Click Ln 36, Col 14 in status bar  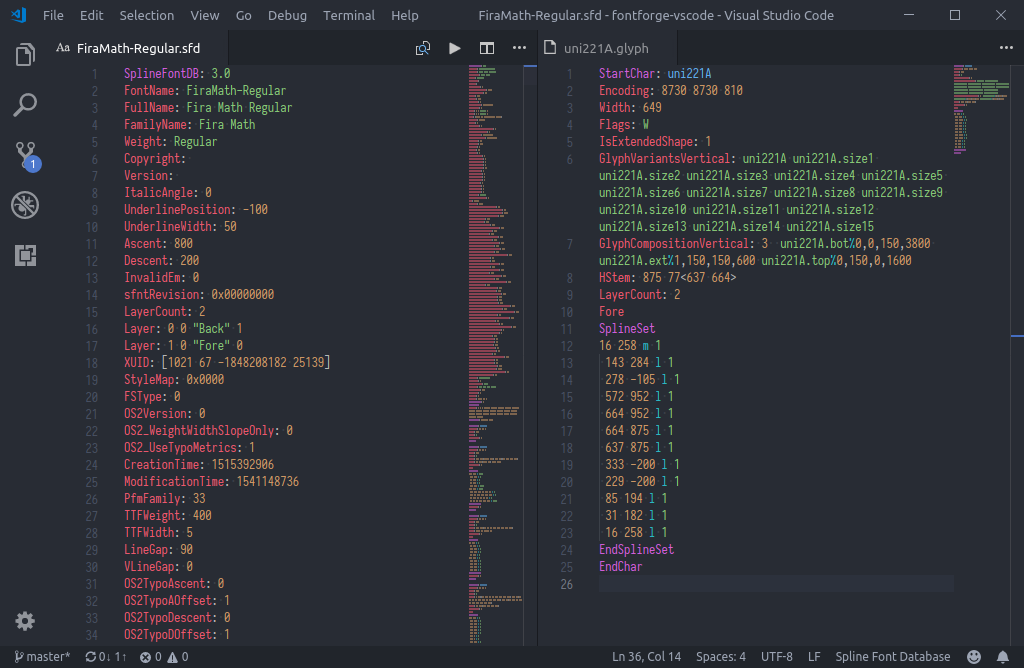[646, 656]
